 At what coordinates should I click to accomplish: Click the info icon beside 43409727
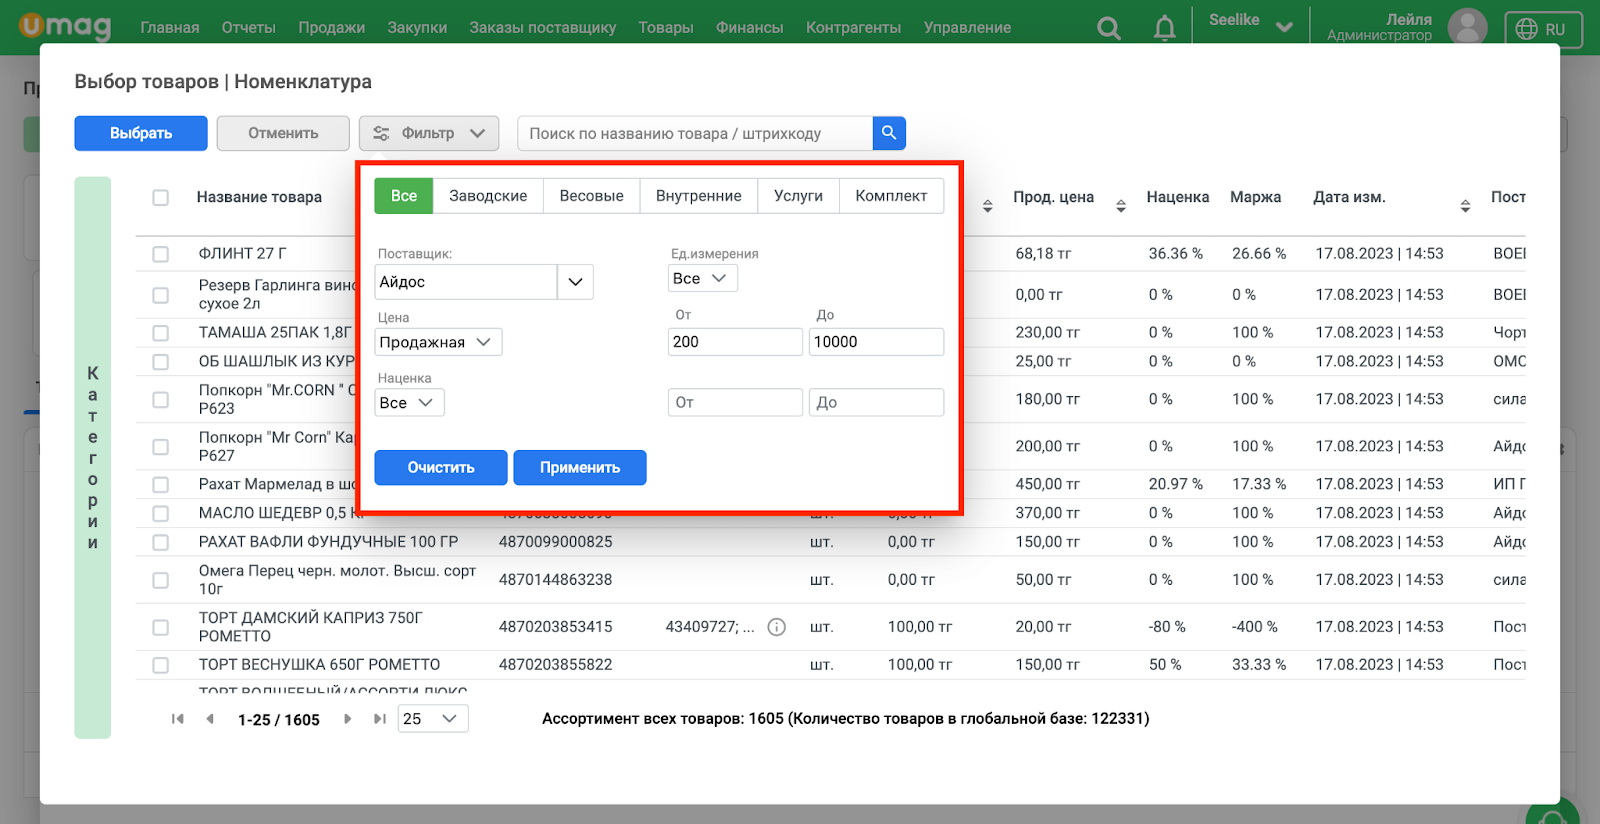point(776,627)
